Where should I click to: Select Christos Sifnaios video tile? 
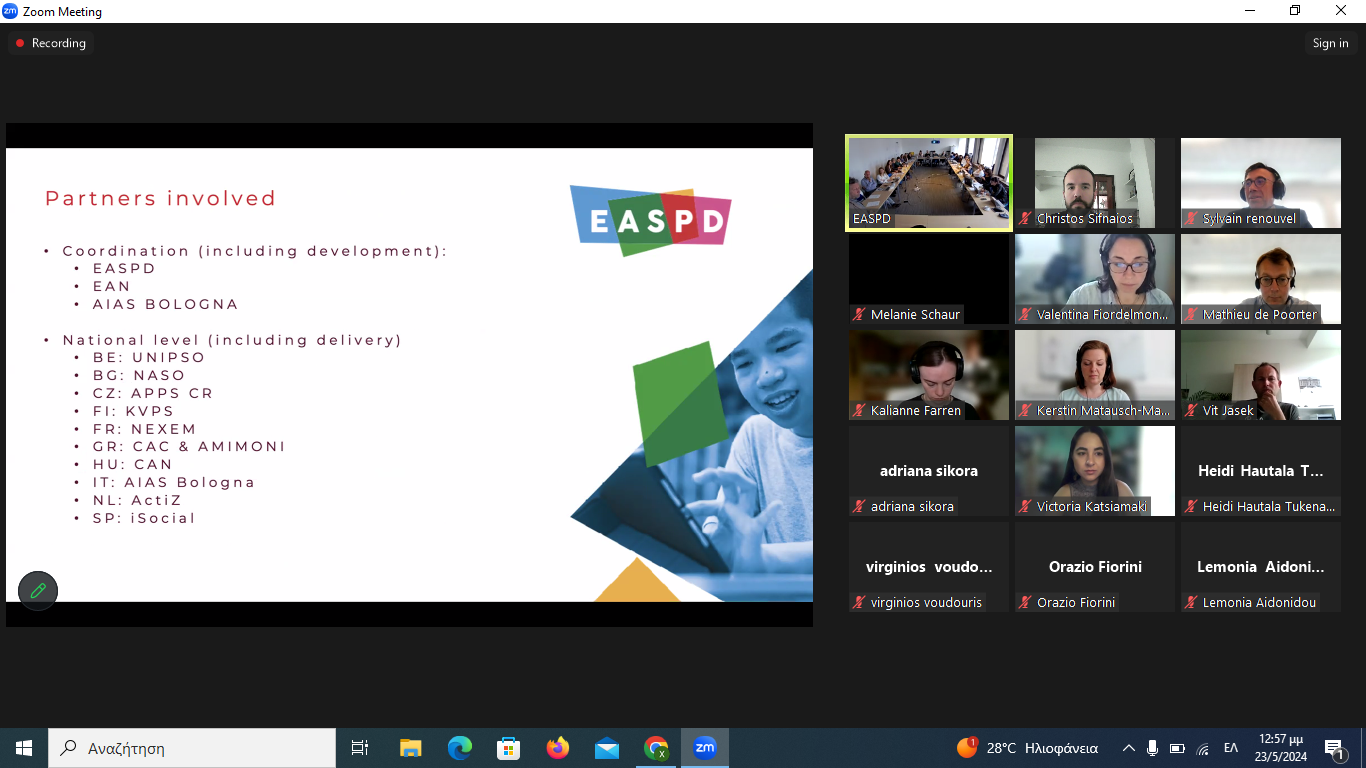tap(1095, 183)
